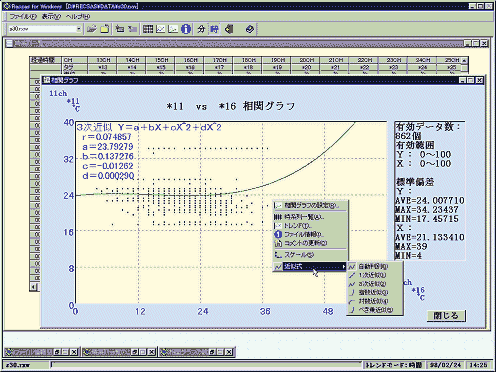Screen dimensions: 496x372
Task: Click the blue file information icon
Action: point(186,29)
